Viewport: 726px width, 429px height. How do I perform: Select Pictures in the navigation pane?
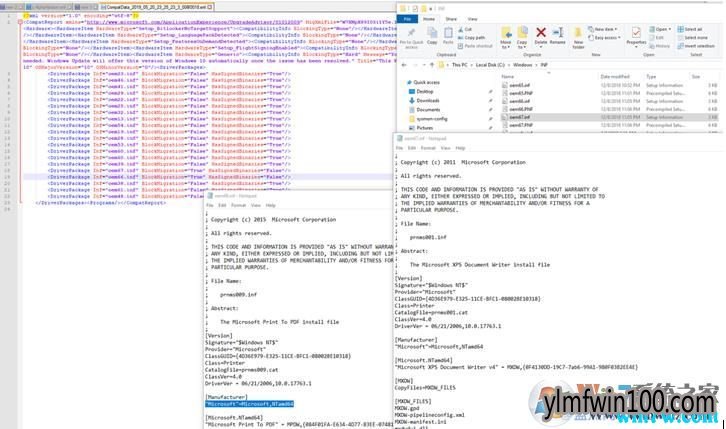click(420, 128)
